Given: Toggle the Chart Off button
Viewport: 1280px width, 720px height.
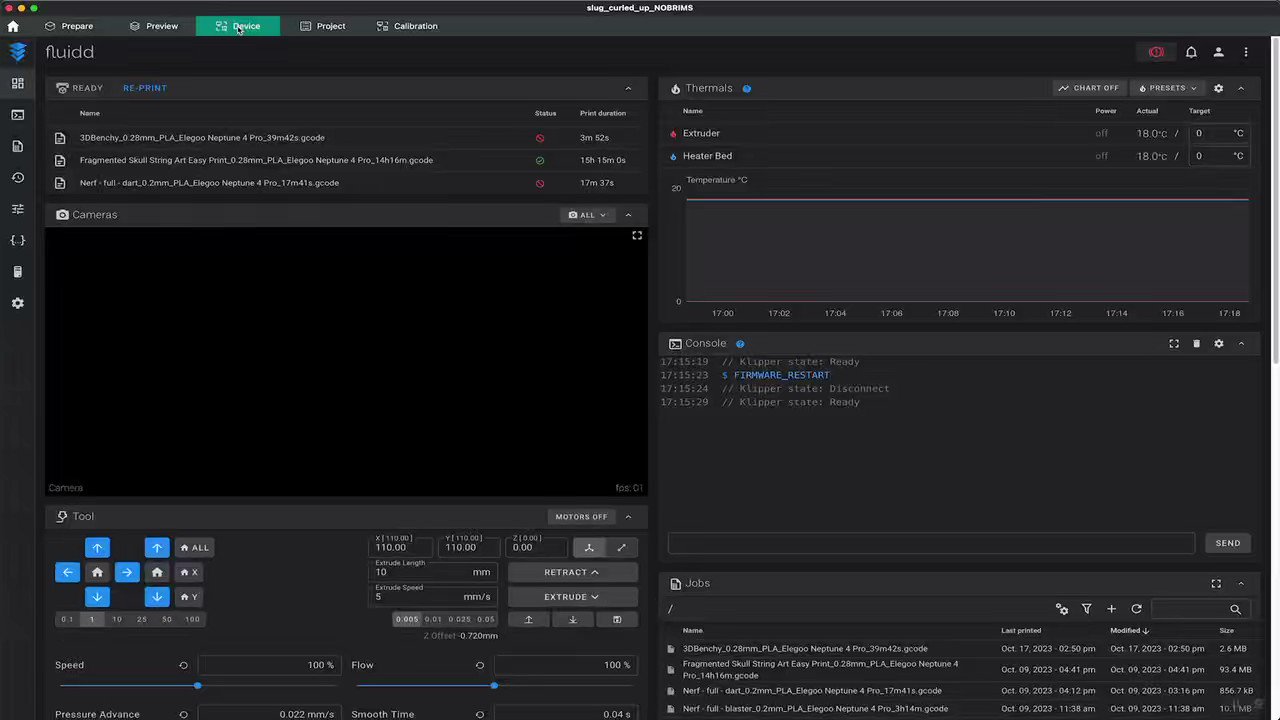Looking at the screenshot, I should pos(1089,88).
